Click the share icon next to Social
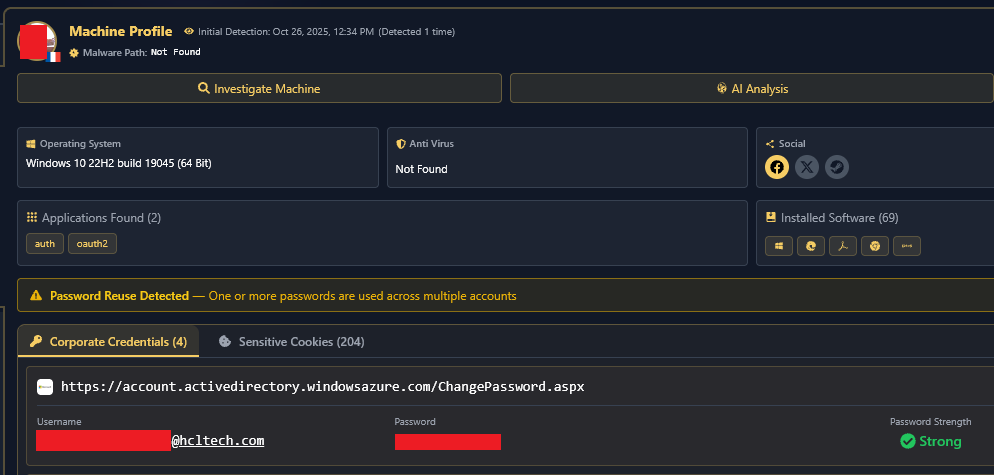Viewport: 994px width, 475px height. [x=770, y=144]
